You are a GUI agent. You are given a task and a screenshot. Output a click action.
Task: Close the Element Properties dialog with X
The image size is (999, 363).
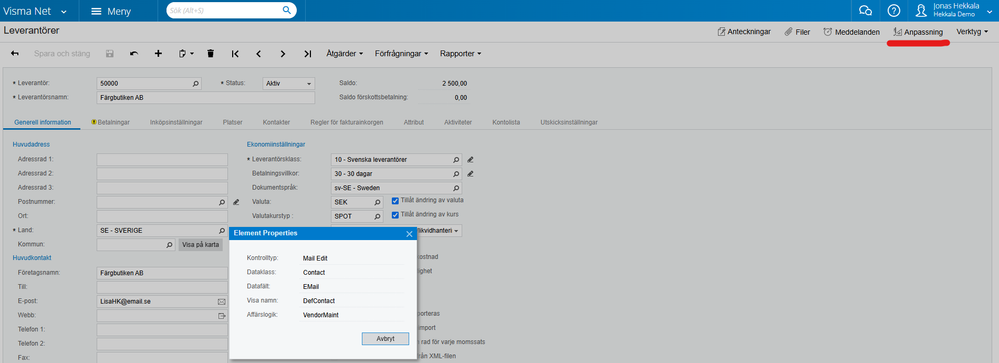pos(409,233)
